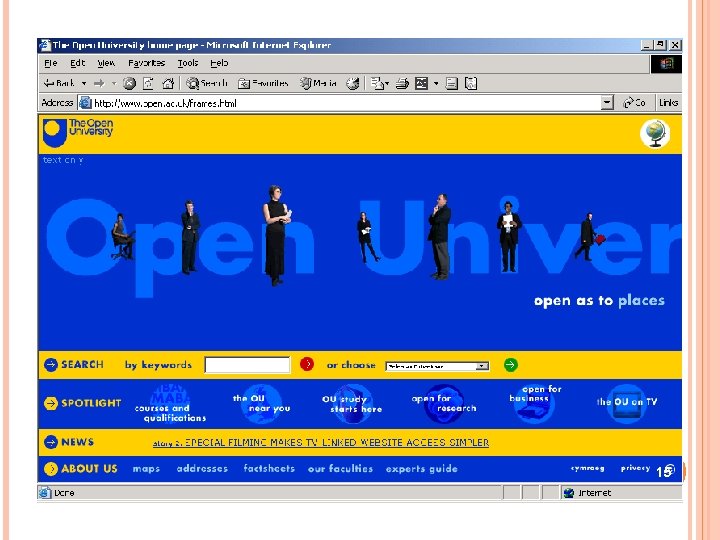Viewport: 720px width, 540px height.
Task: Open the Help menu
Action: [219, 63]
